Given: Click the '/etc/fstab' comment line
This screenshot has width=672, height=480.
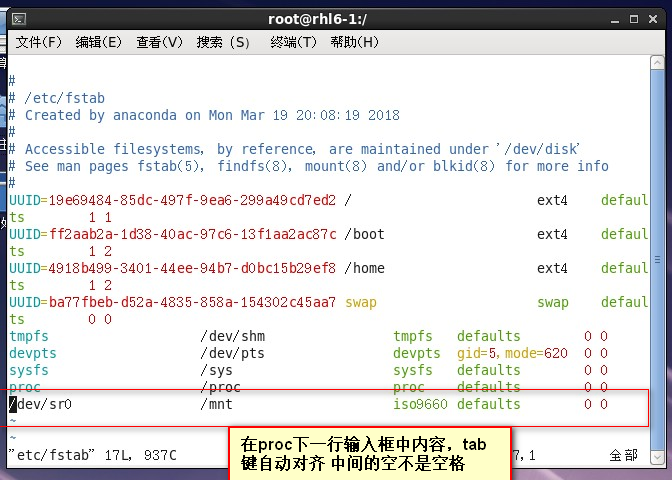Looking at the screenshot, I should (x=57, y=98).
